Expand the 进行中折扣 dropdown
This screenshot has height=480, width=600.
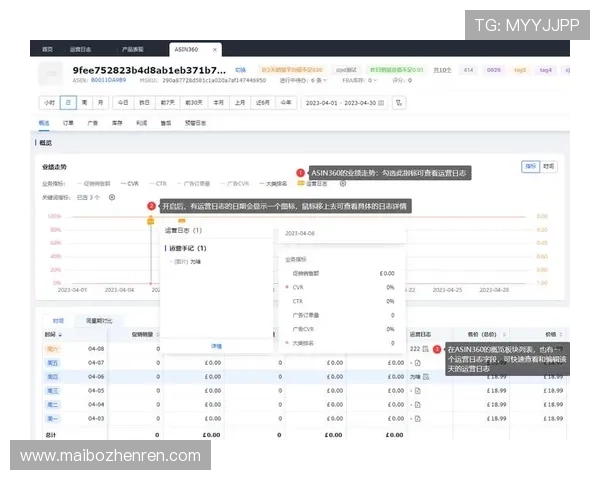tap(324, 80)
